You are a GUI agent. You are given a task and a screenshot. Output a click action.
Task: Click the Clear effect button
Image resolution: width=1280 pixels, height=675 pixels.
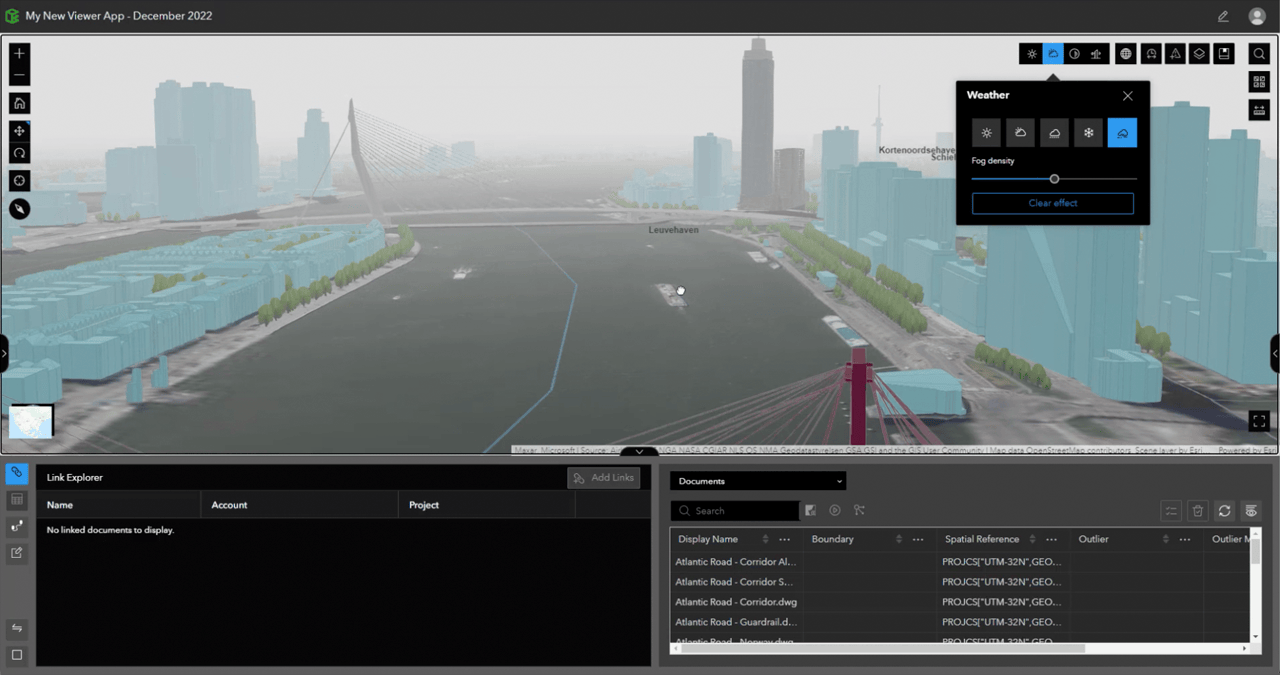point(1052,203)
